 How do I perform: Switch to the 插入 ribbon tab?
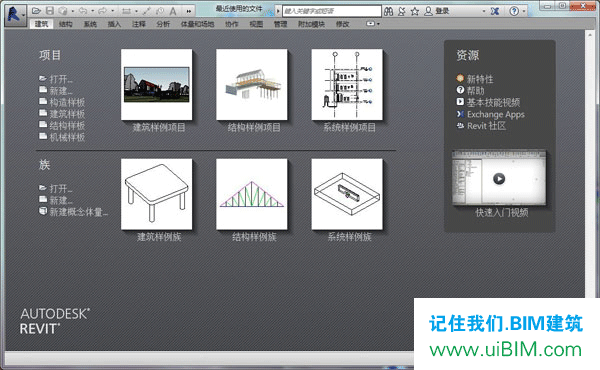point(114,24)
